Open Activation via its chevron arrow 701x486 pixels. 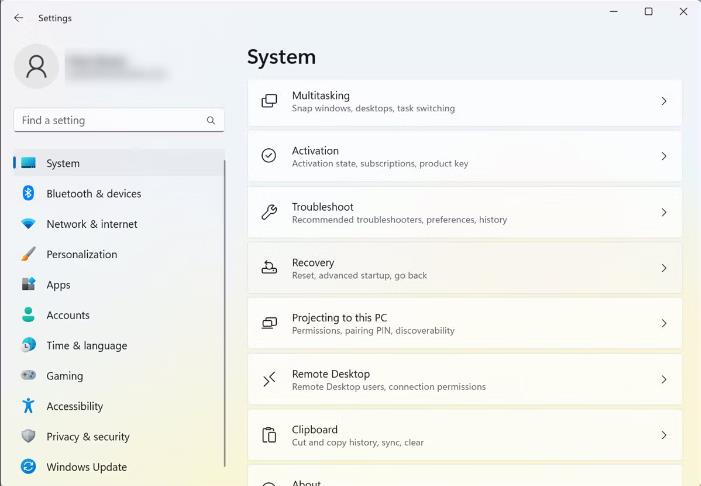pos(664,156)
